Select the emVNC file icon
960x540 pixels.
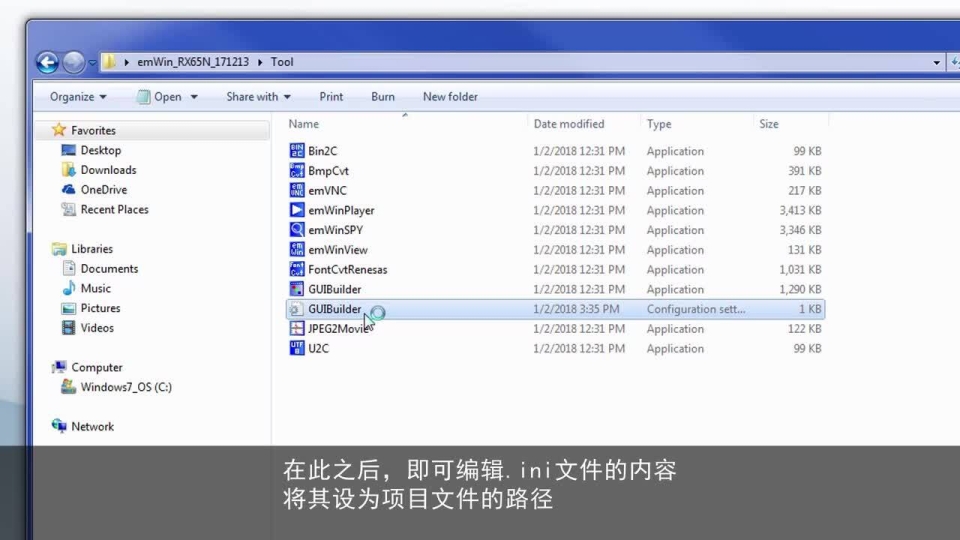(x=297, y=191)
